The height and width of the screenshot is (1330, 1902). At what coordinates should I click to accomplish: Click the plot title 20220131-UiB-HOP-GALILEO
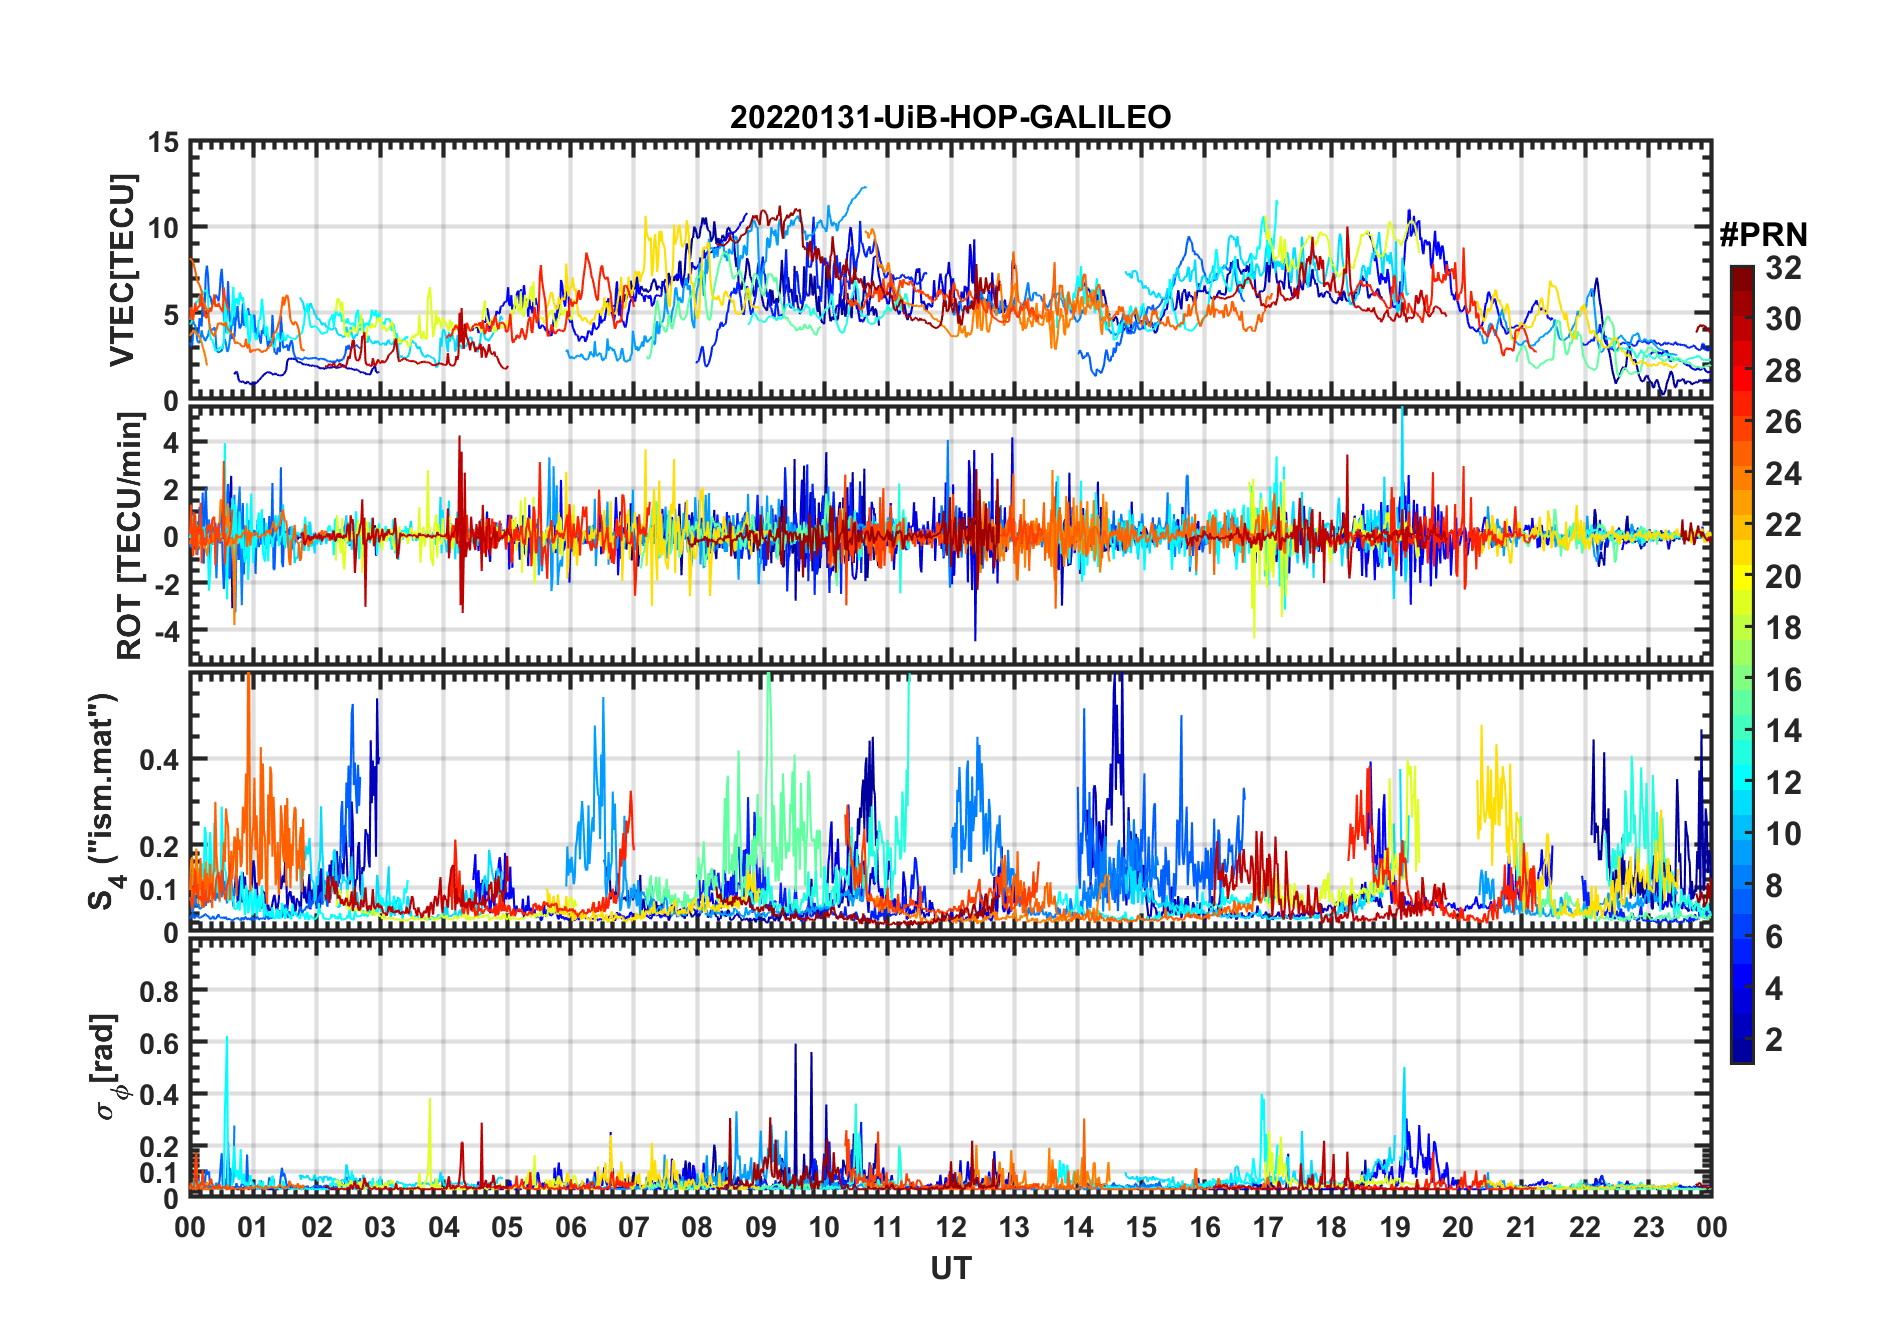(950, 118)
